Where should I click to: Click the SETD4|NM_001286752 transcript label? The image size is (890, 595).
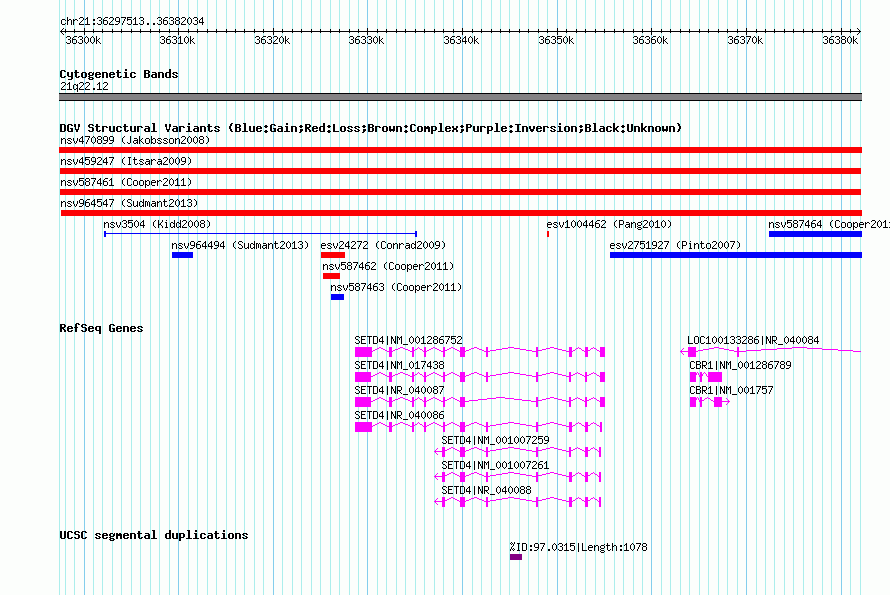(409, 340)
